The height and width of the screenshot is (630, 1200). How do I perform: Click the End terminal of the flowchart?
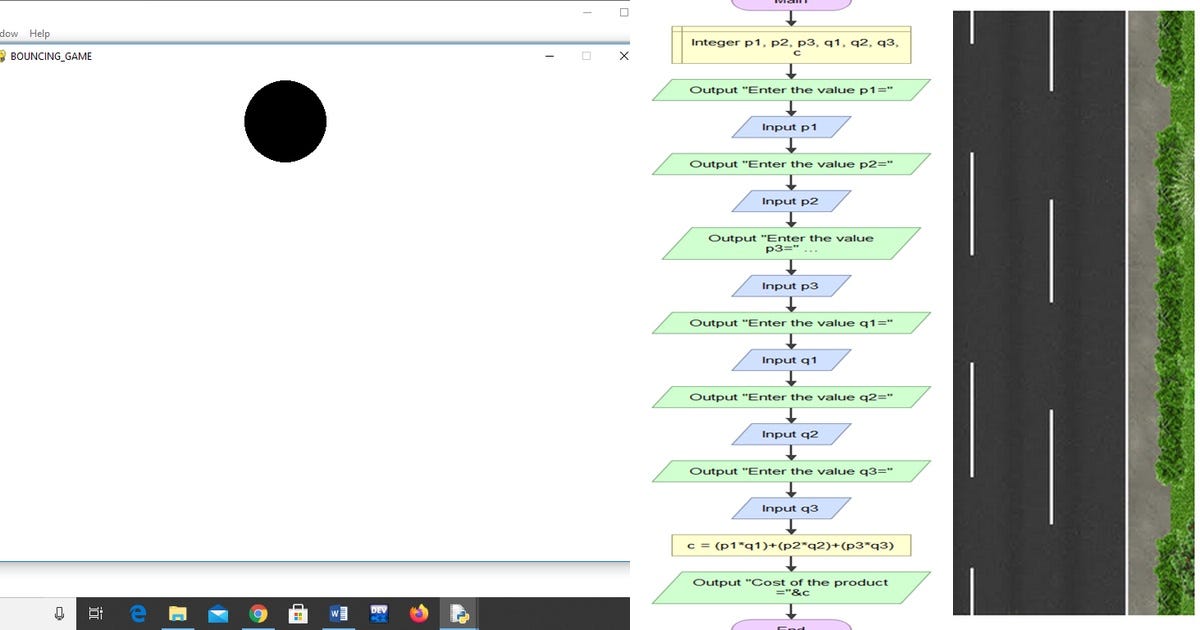point(792,626)
